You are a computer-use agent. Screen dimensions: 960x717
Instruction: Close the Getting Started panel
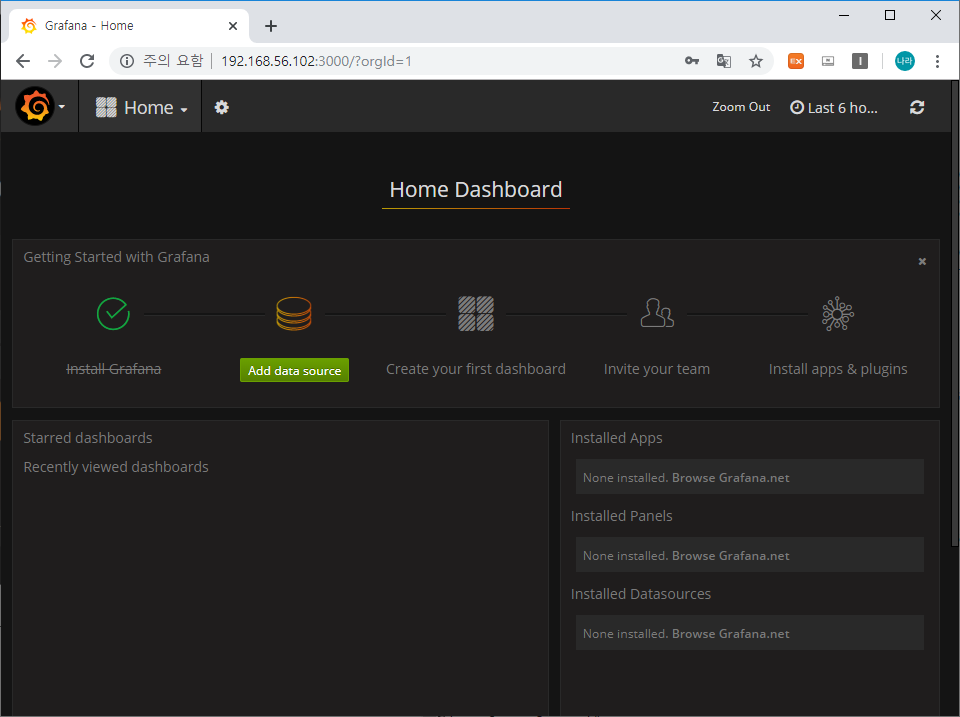pos(922,261)
